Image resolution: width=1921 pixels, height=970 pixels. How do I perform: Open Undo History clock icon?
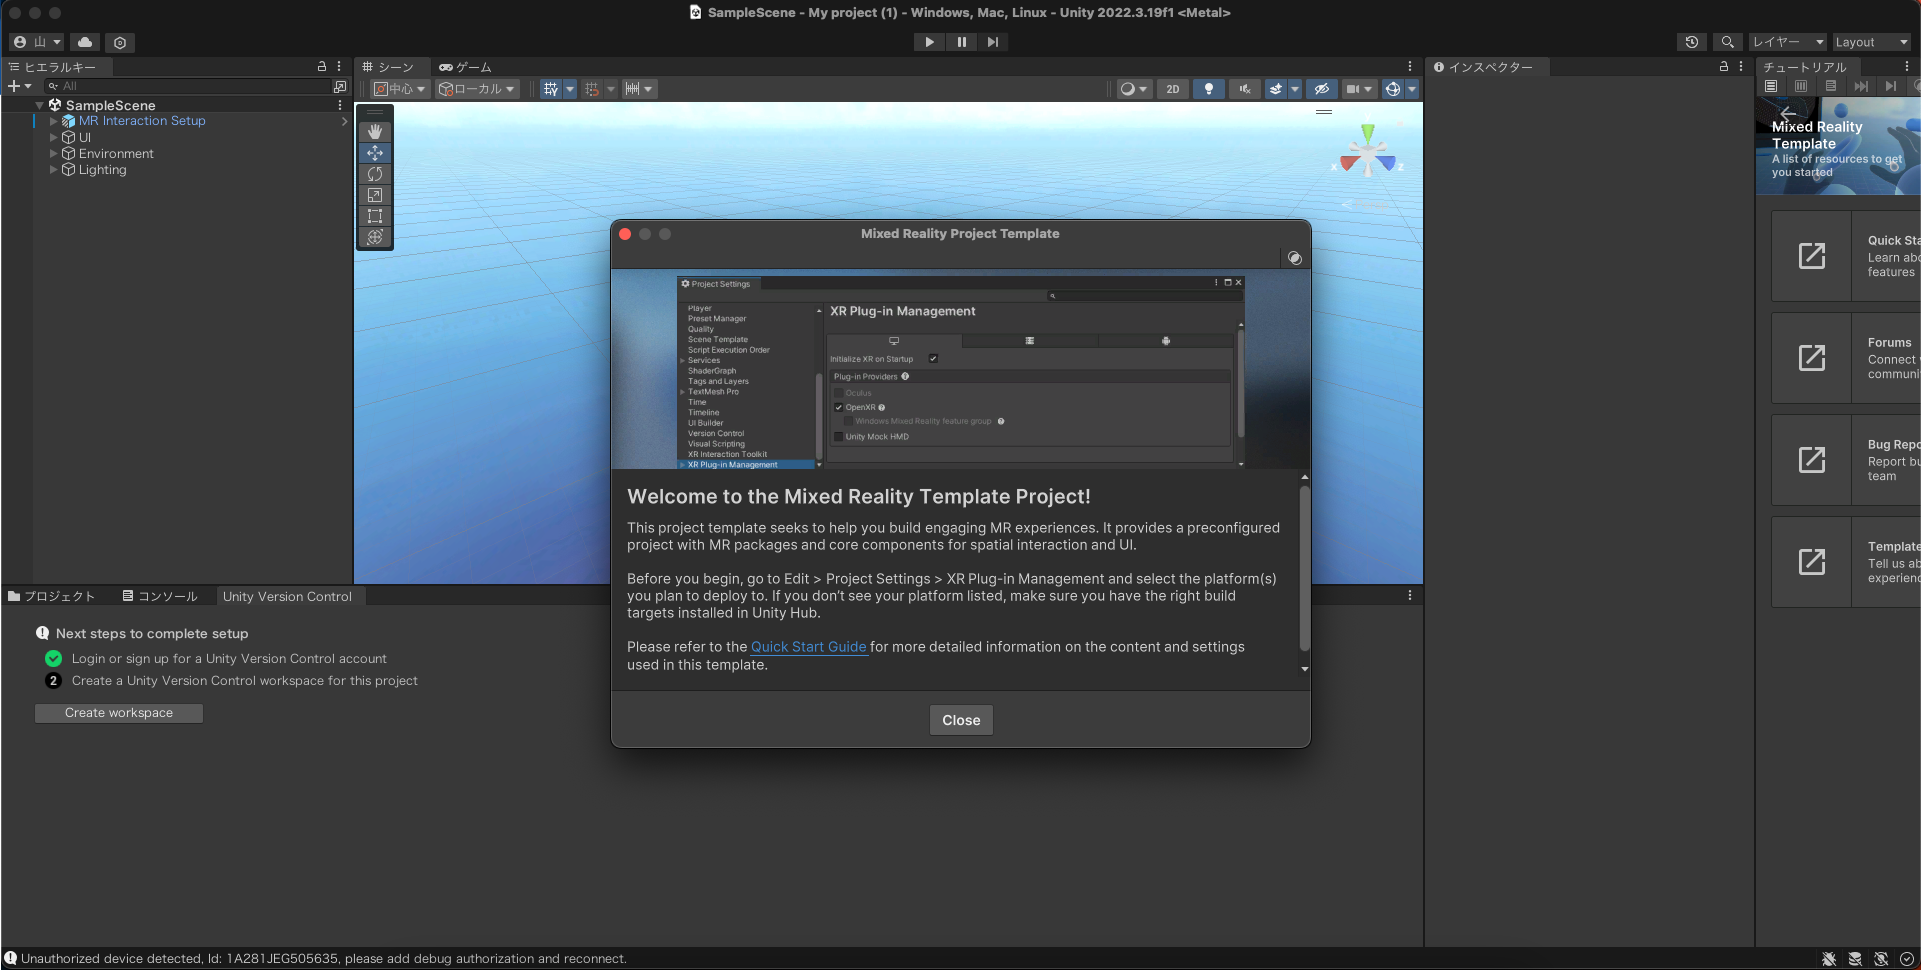point(1691,42)
